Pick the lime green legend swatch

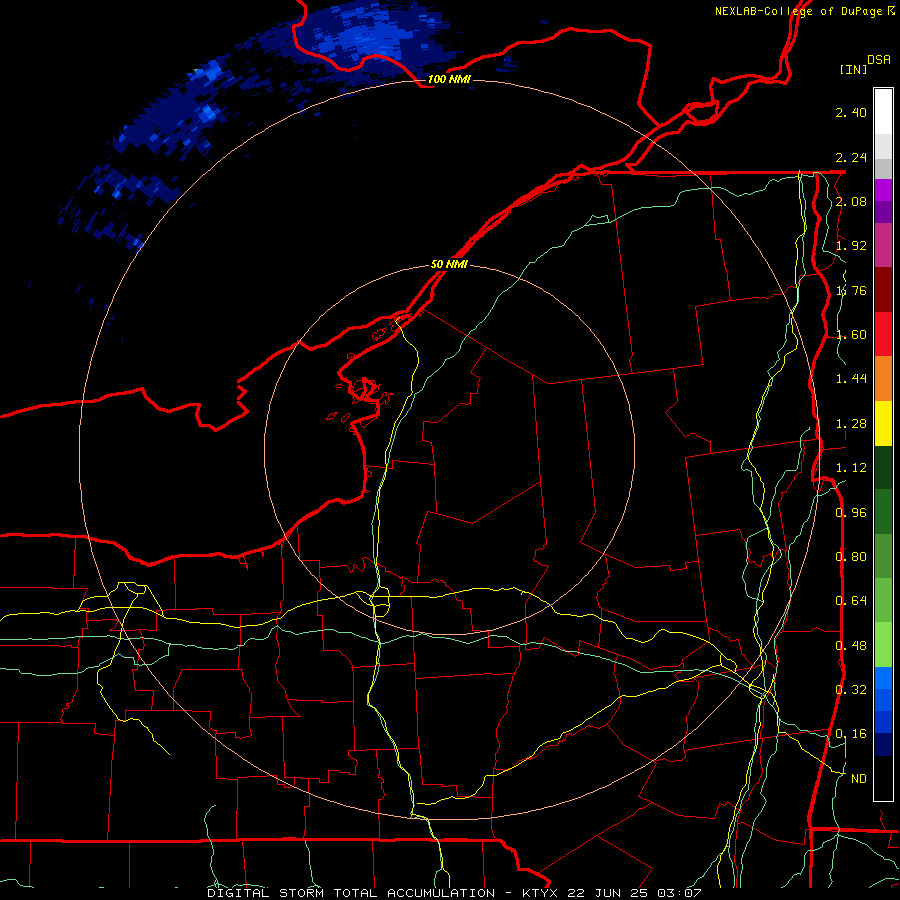[x=883, y=645]
